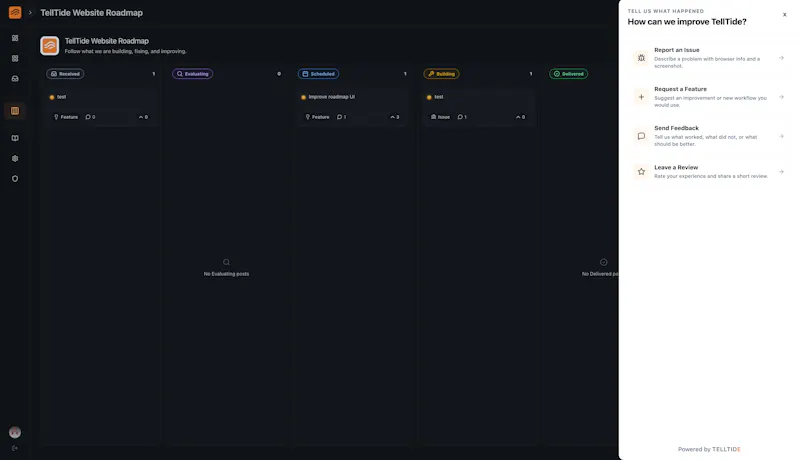Click the large TellTide roadmap logo tile
Viewport: 800px width, 460px height.
pos(49,45)
